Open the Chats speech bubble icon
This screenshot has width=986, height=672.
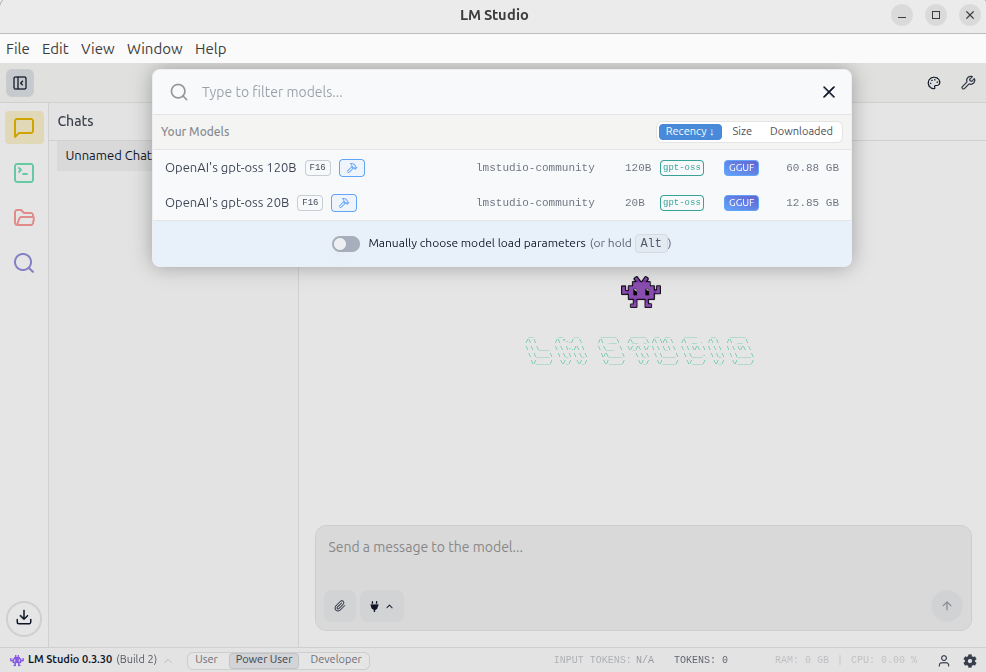[24, 127]
